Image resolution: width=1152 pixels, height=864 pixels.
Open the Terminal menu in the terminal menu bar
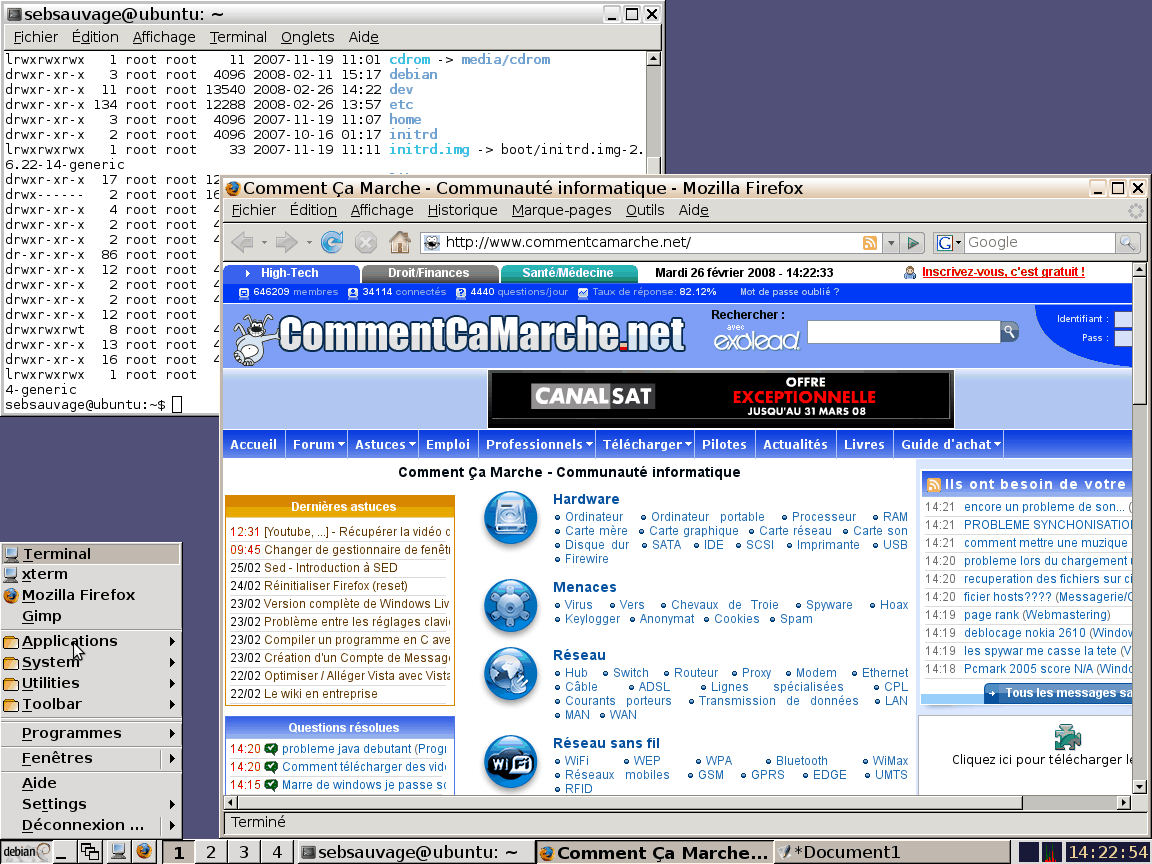(x=237, y=37)
